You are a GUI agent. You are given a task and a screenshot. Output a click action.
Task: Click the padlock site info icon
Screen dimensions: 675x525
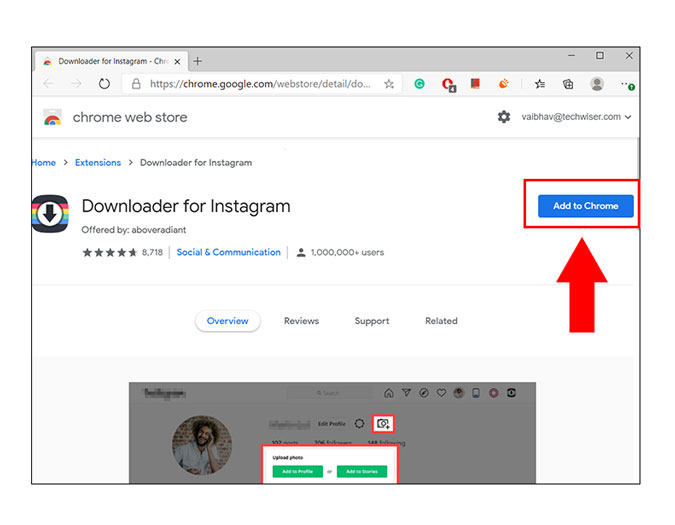point(136,83)
